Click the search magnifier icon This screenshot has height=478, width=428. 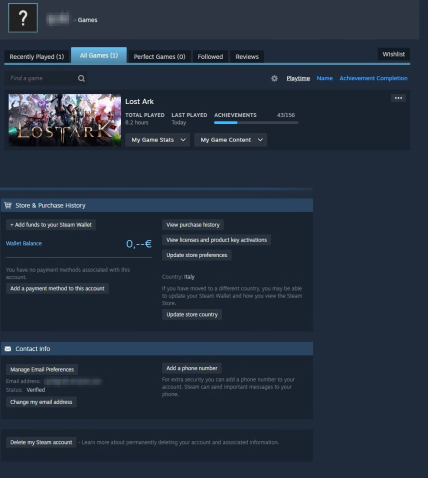coord(81,78)
